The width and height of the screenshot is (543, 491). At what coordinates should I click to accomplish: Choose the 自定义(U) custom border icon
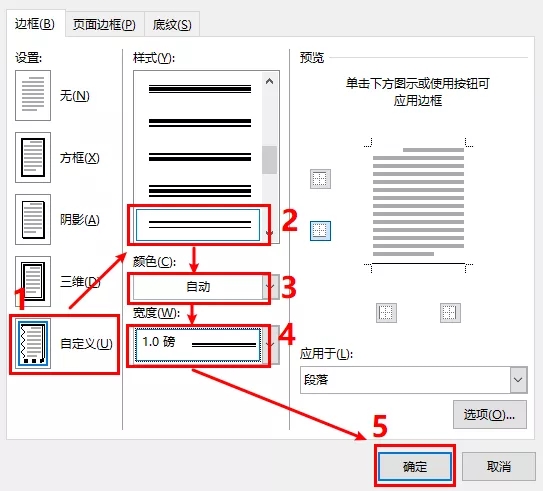33,343
